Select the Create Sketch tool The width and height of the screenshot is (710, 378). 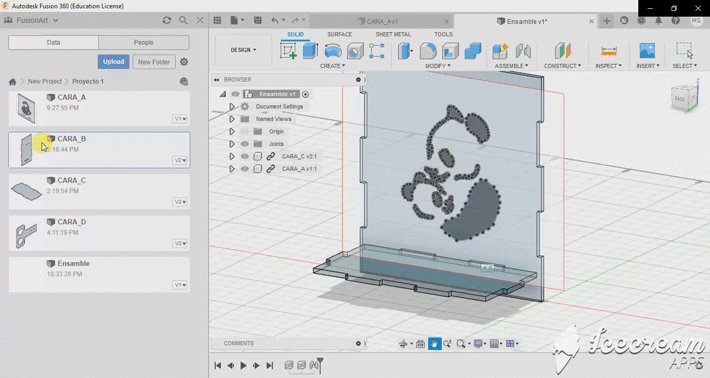288,51
